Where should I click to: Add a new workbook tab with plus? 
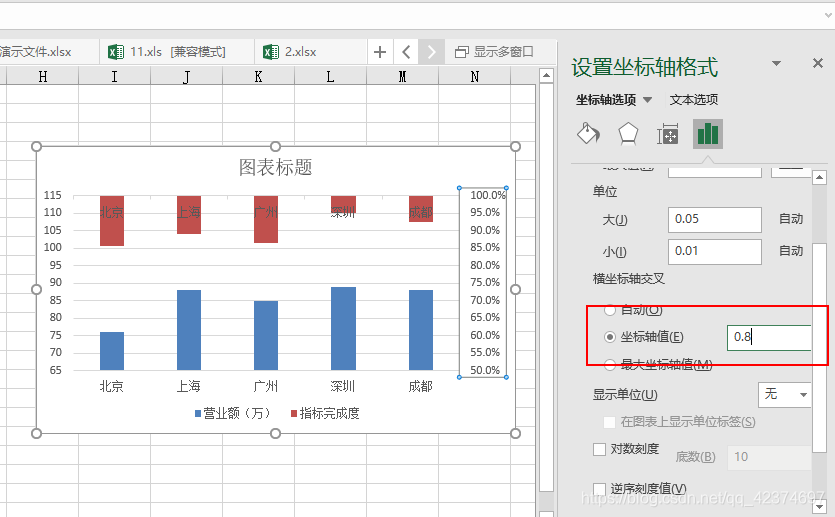point(380,52)
